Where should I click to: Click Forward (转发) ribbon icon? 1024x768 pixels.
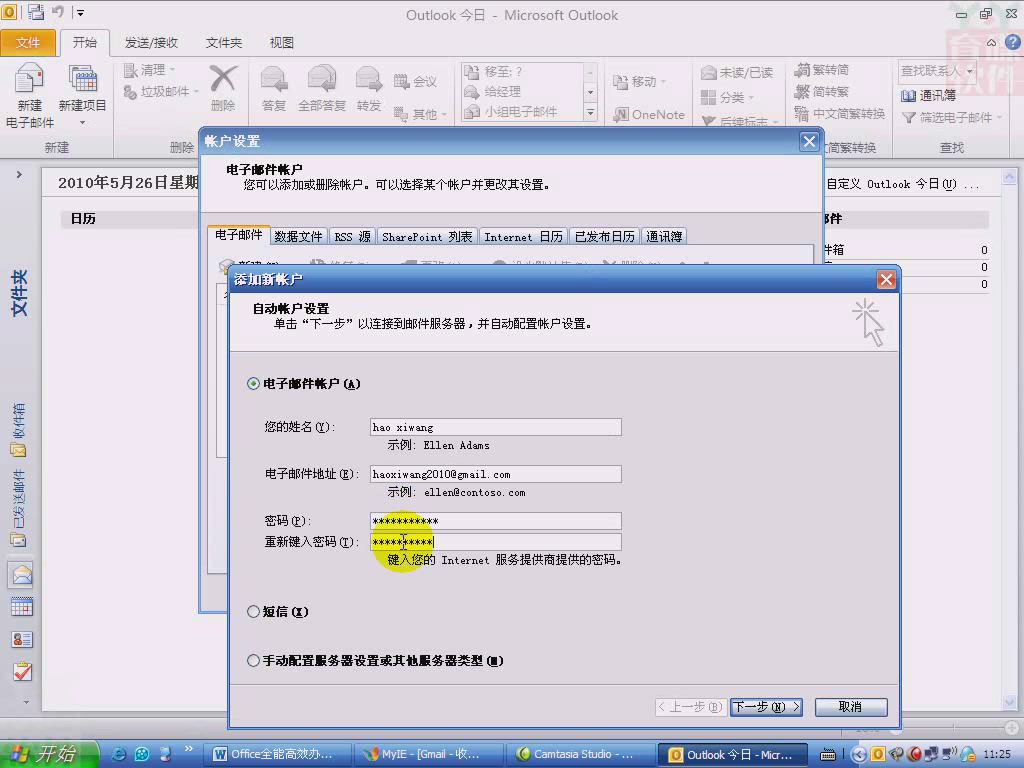[369, 88]
